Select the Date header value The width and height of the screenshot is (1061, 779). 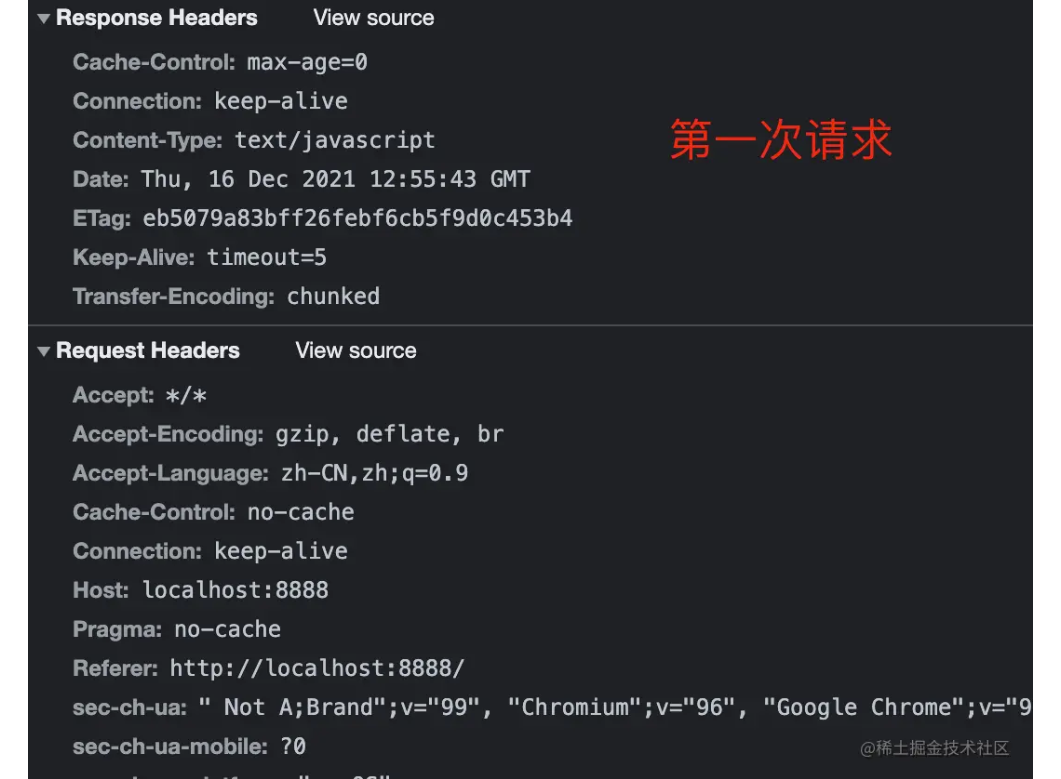tap(335, 180)
